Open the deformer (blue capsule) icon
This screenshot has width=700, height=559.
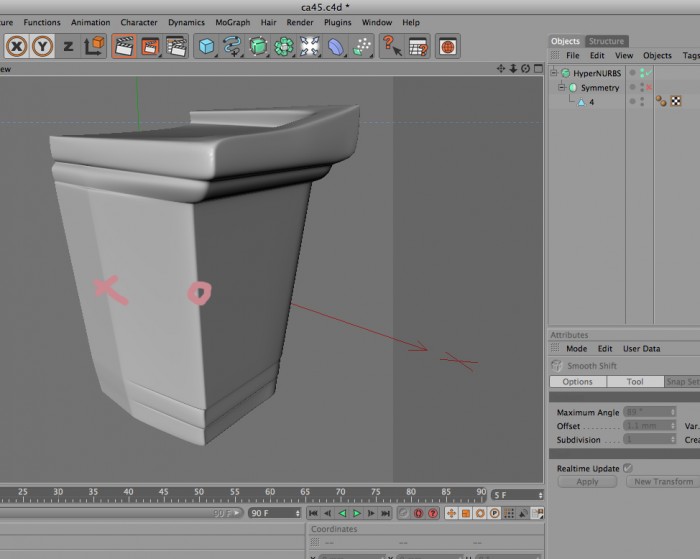click(x=335, y=46)
